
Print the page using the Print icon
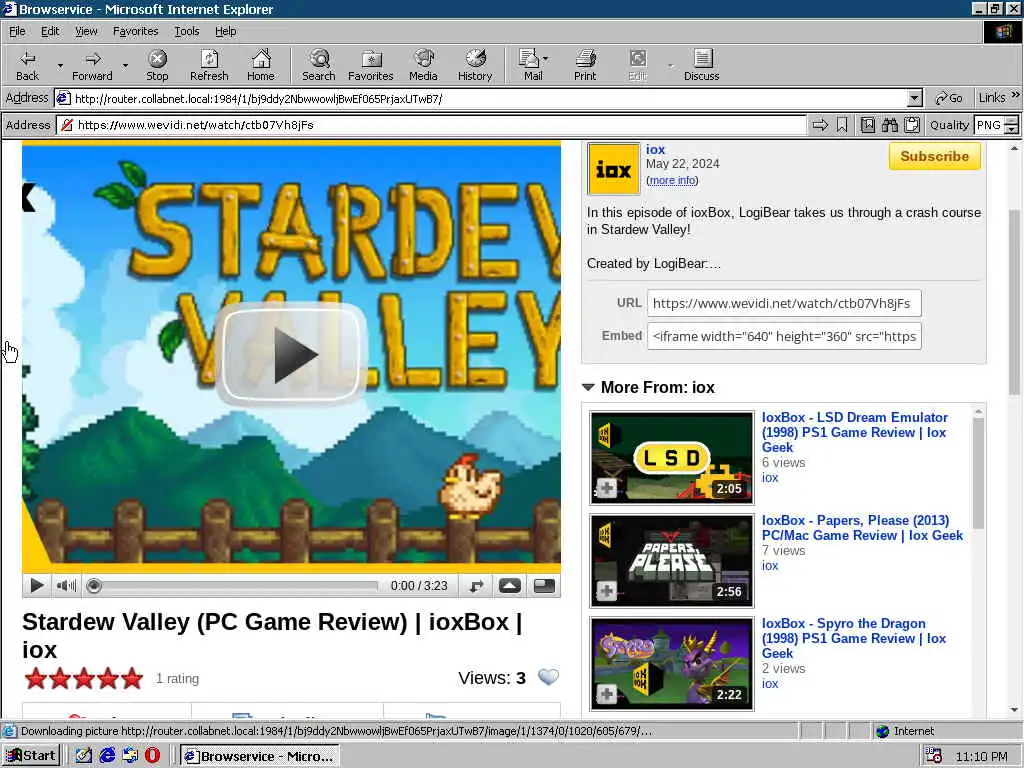point(585,65)
